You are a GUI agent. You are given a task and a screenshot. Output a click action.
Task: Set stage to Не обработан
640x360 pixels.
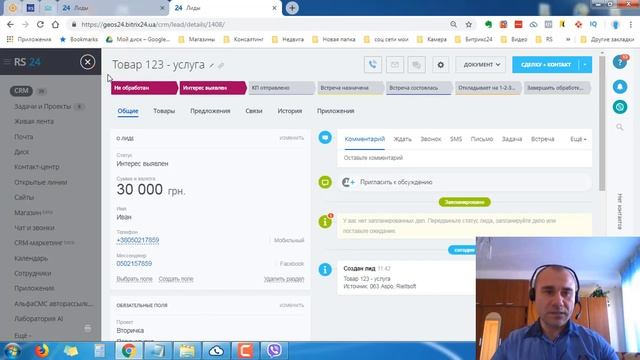[x=144, y=88]
